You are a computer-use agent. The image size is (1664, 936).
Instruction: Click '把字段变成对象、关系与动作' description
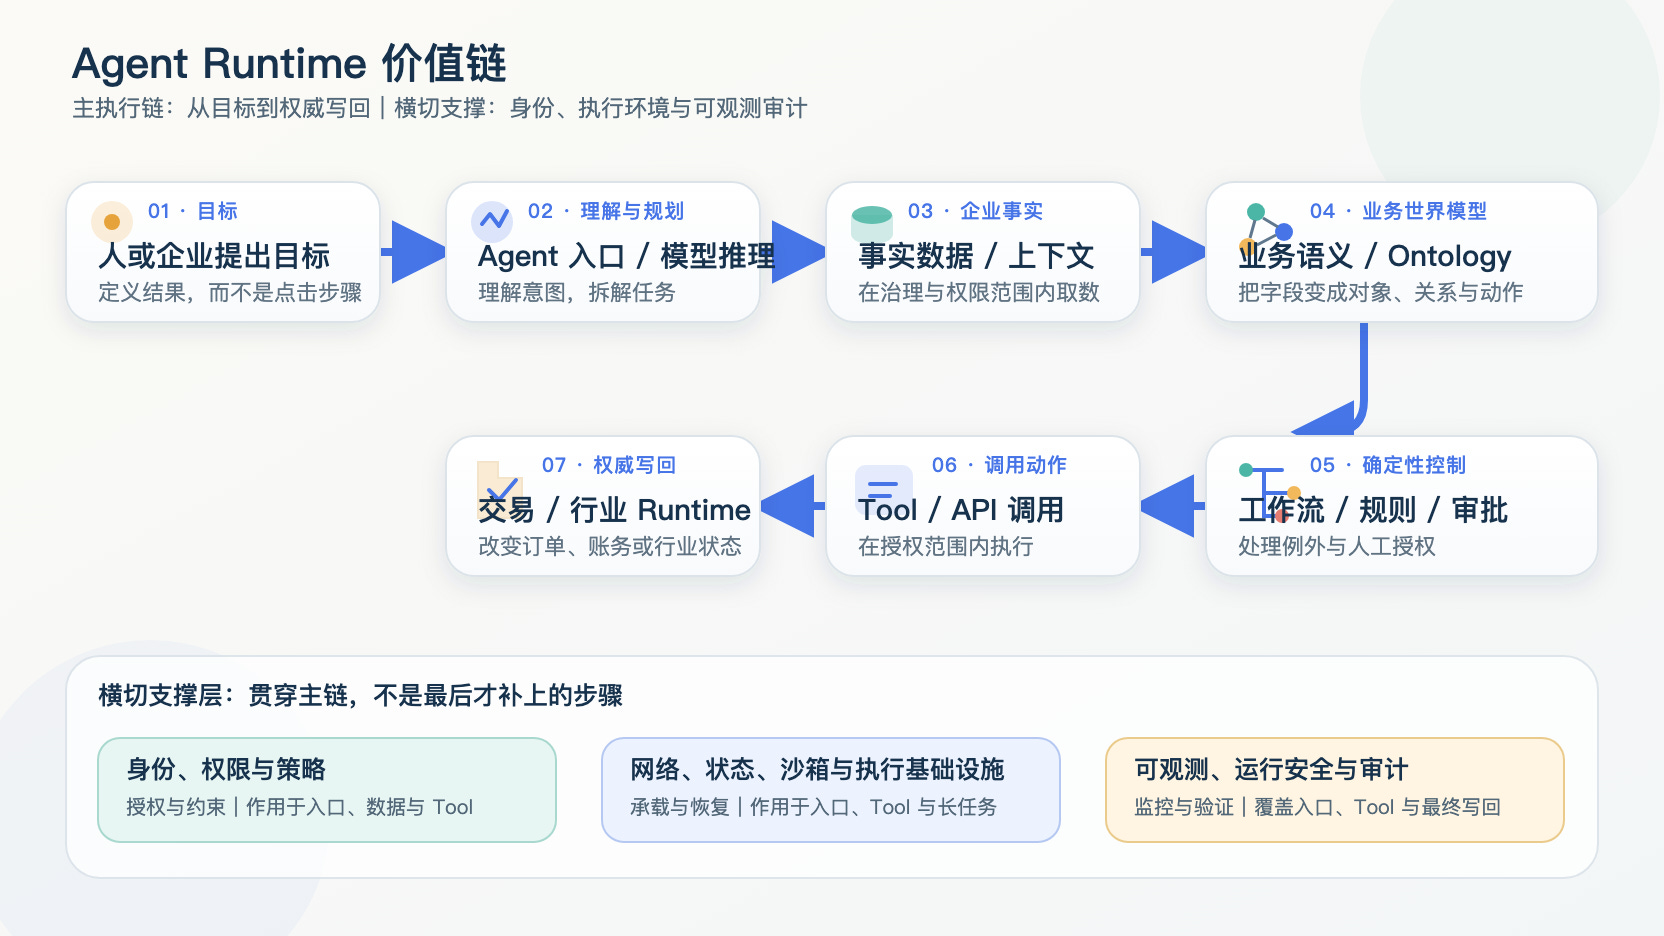tap(1381, 292)
